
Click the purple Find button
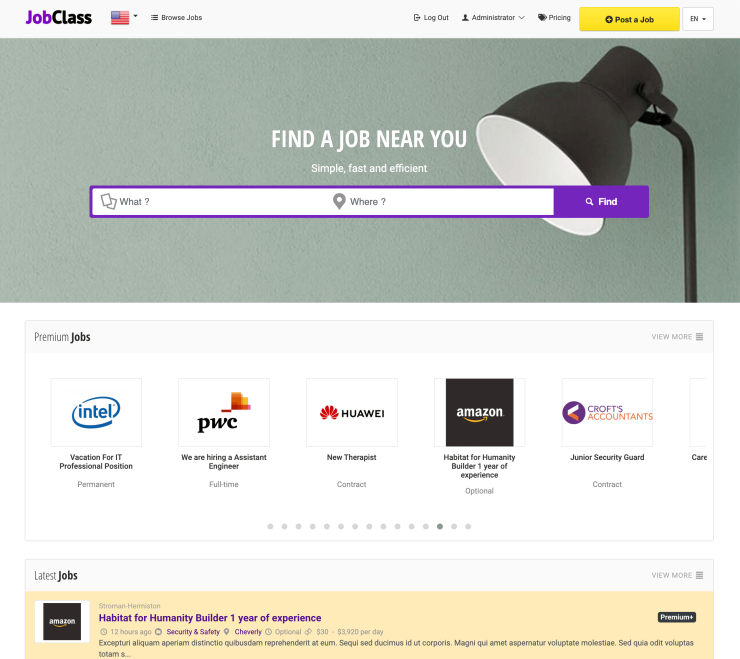tap(601, 202)
